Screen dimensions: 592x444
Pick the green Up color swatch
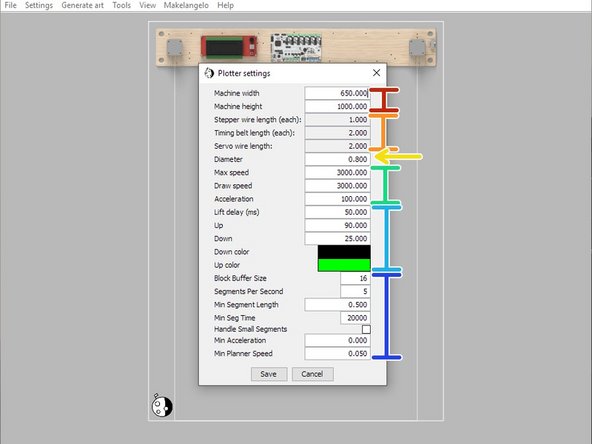pos(344,265)
